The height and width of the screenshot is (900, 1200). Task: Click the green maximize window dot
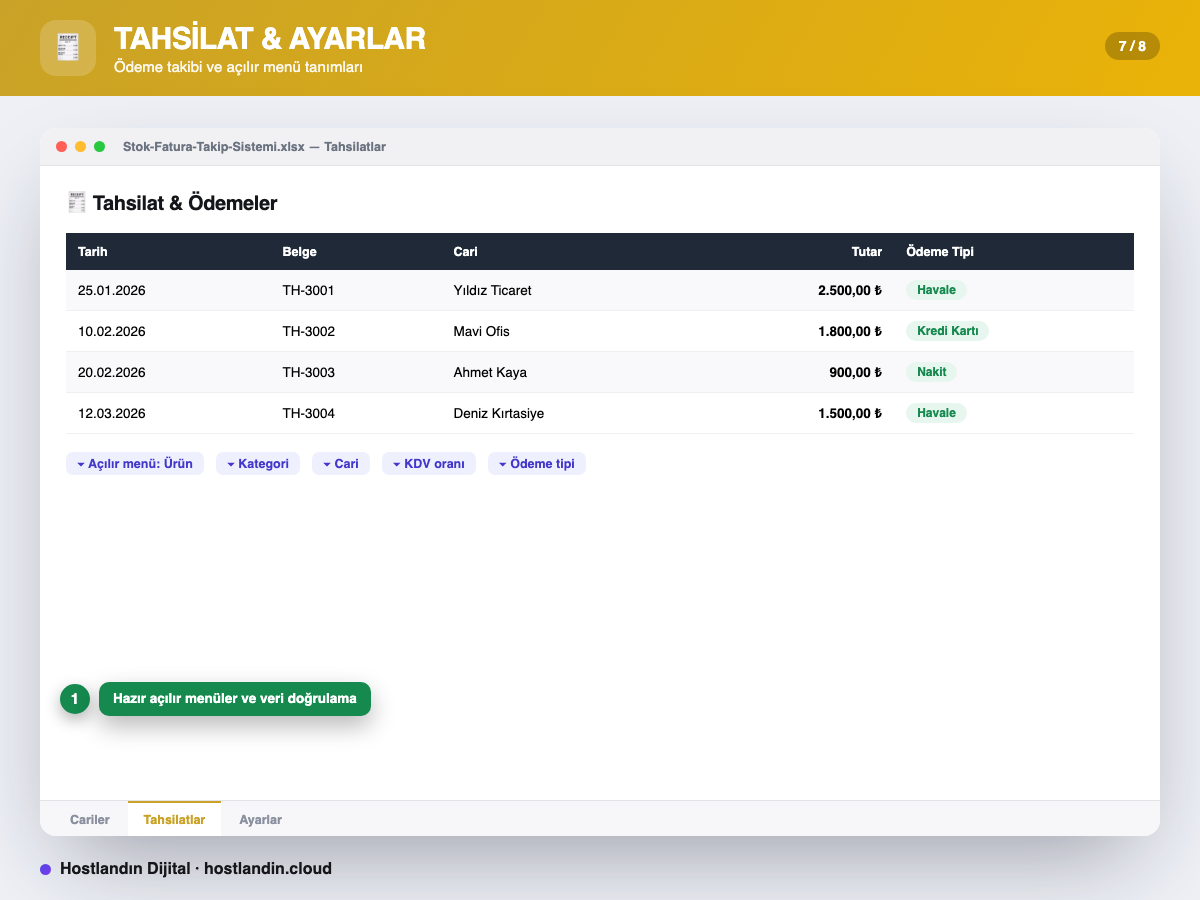[100, 147]
